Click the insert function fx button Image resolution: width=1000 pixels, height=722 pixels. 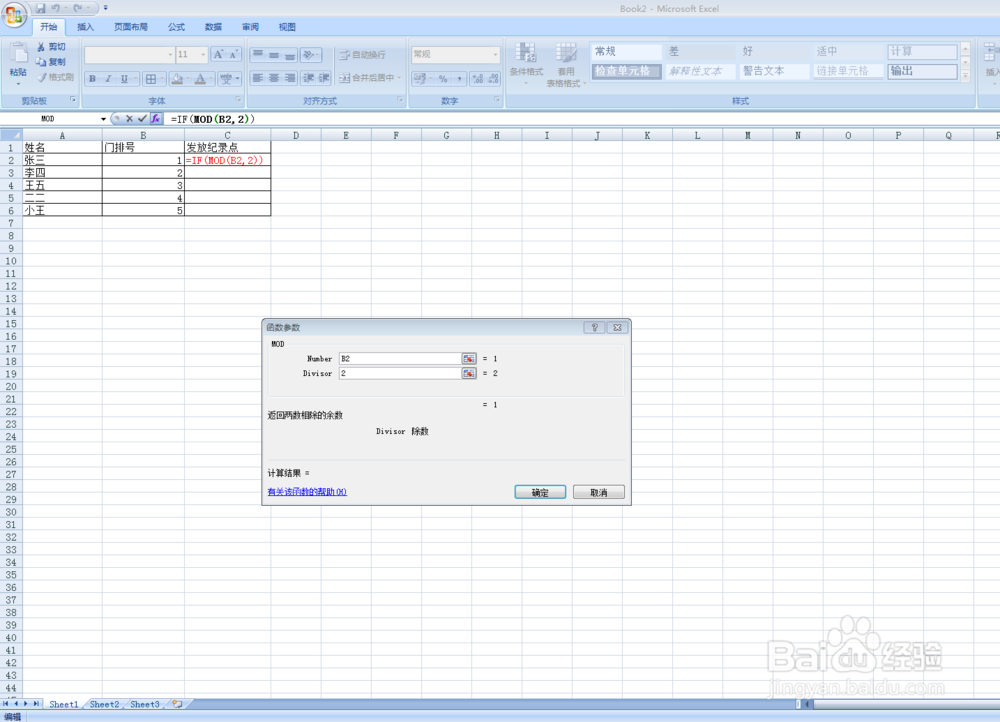coord(156,119)
